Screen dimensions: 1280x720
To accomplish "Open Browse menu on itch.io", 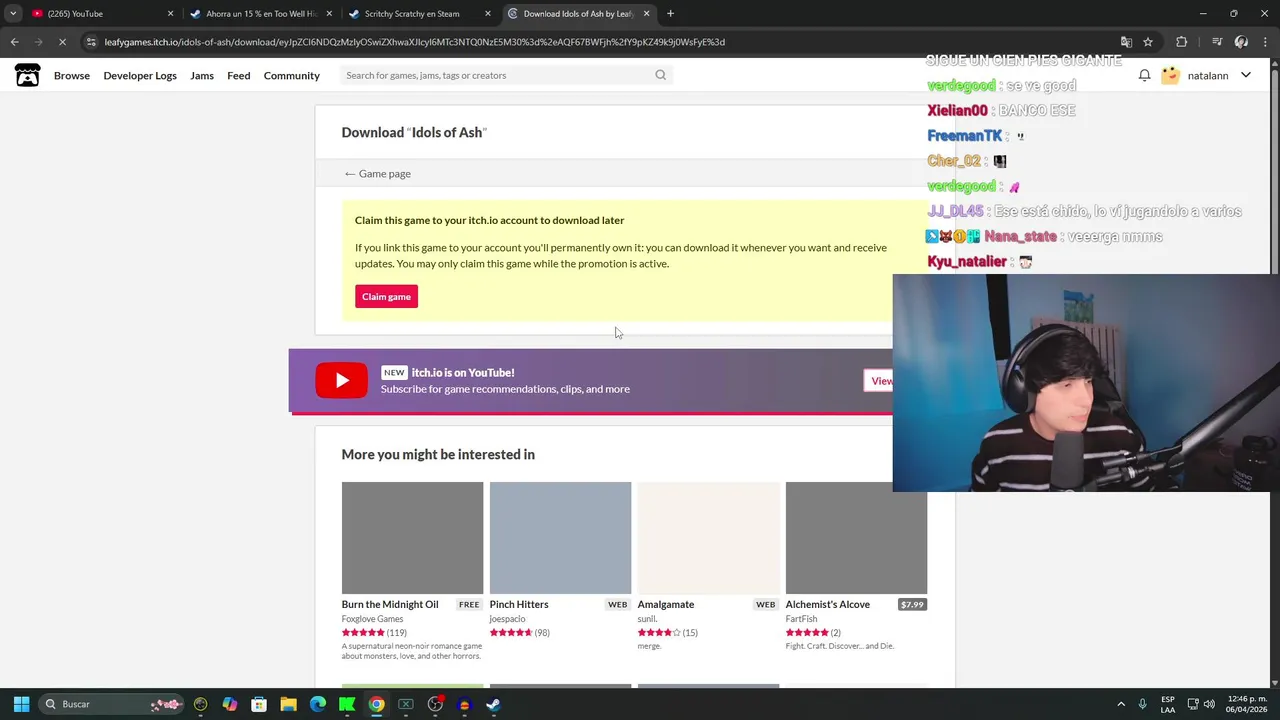I will point(72,75).
